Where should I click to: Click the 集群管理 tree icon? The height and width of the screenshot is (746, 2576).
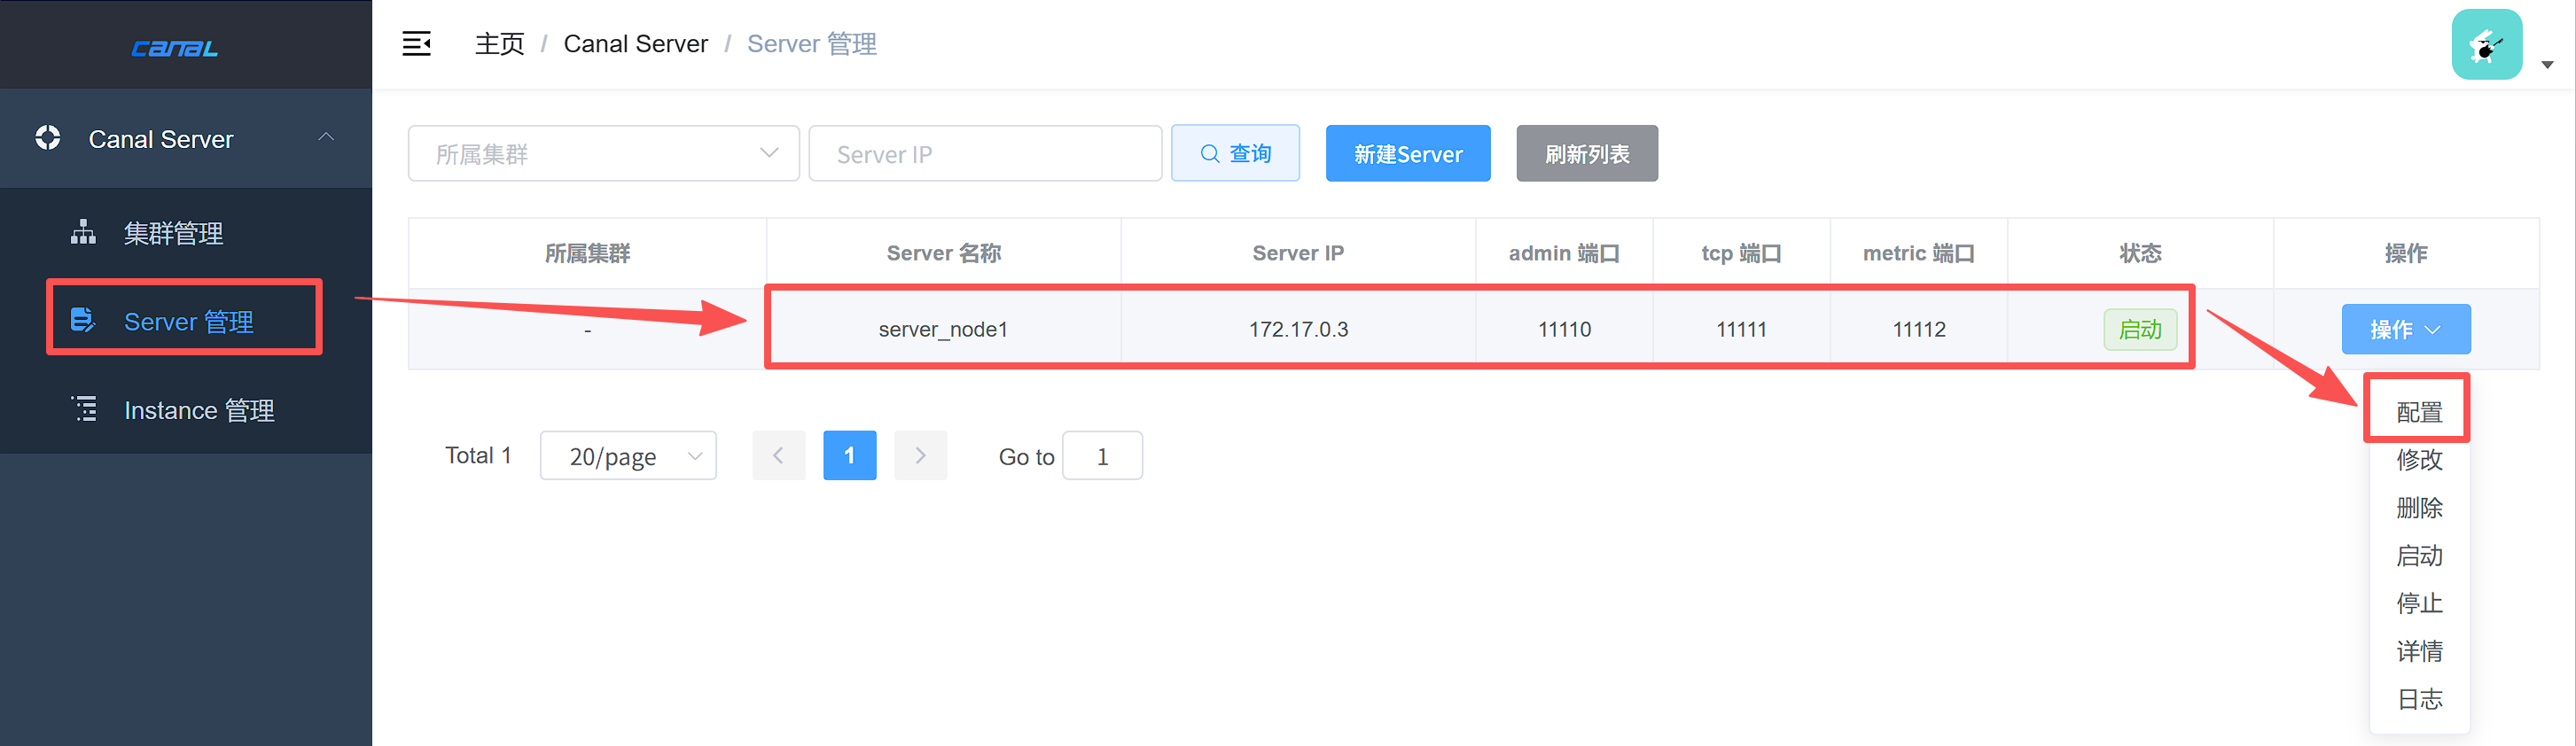coord(84,232)
